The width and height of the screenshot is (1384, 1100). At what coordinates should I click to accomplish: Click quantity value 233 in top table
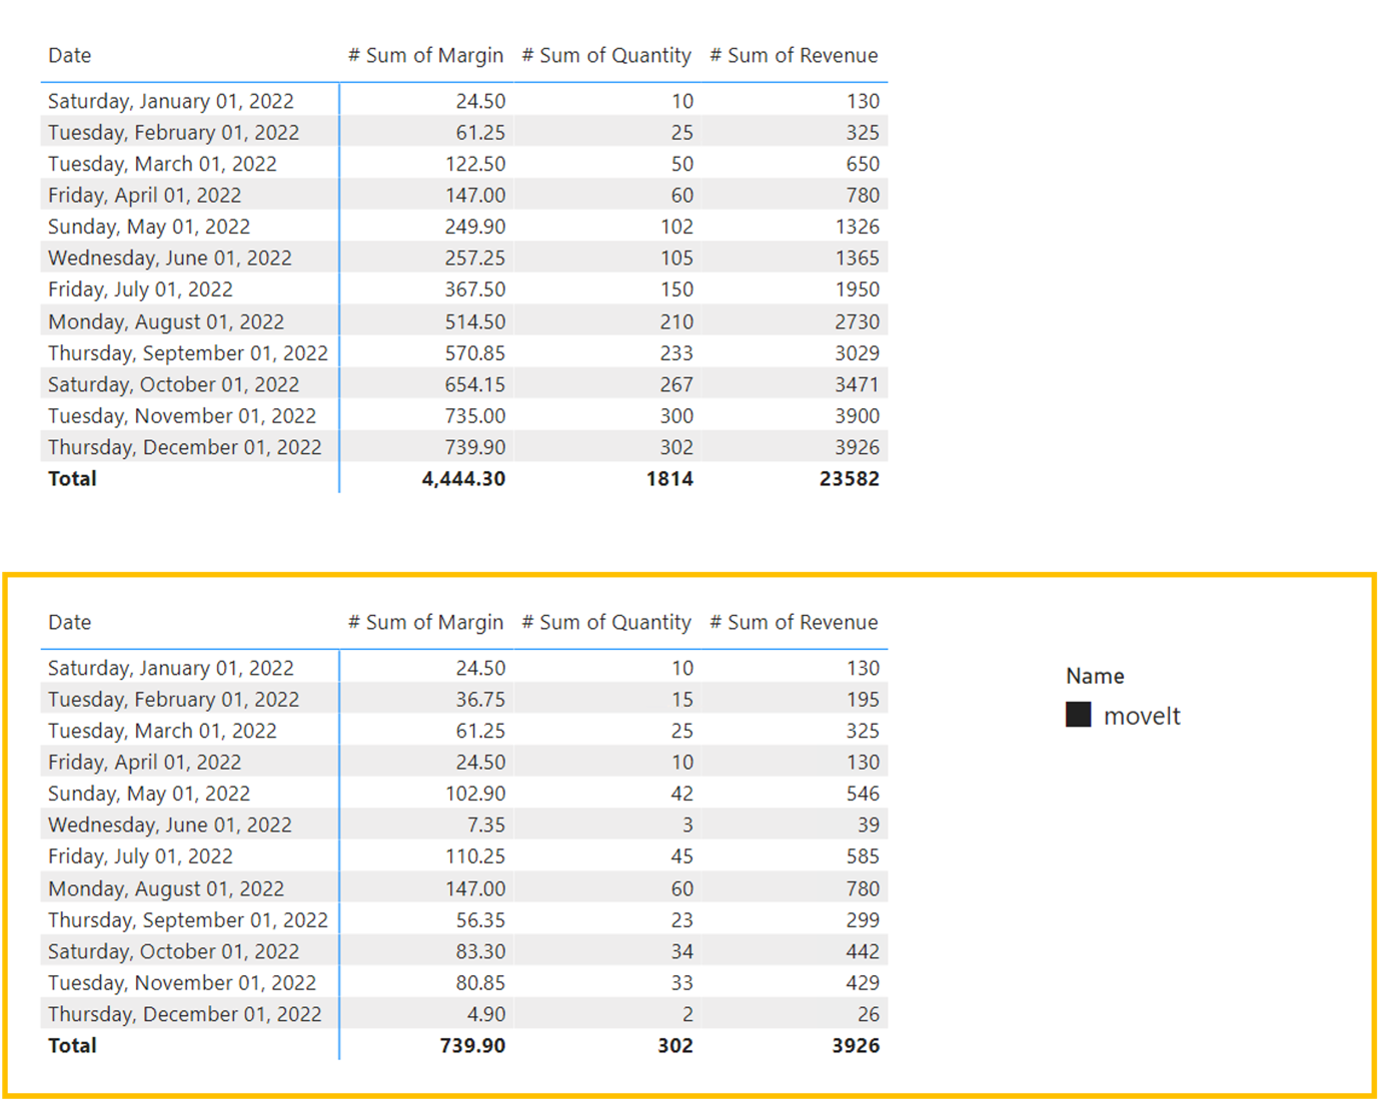[676, 352]
